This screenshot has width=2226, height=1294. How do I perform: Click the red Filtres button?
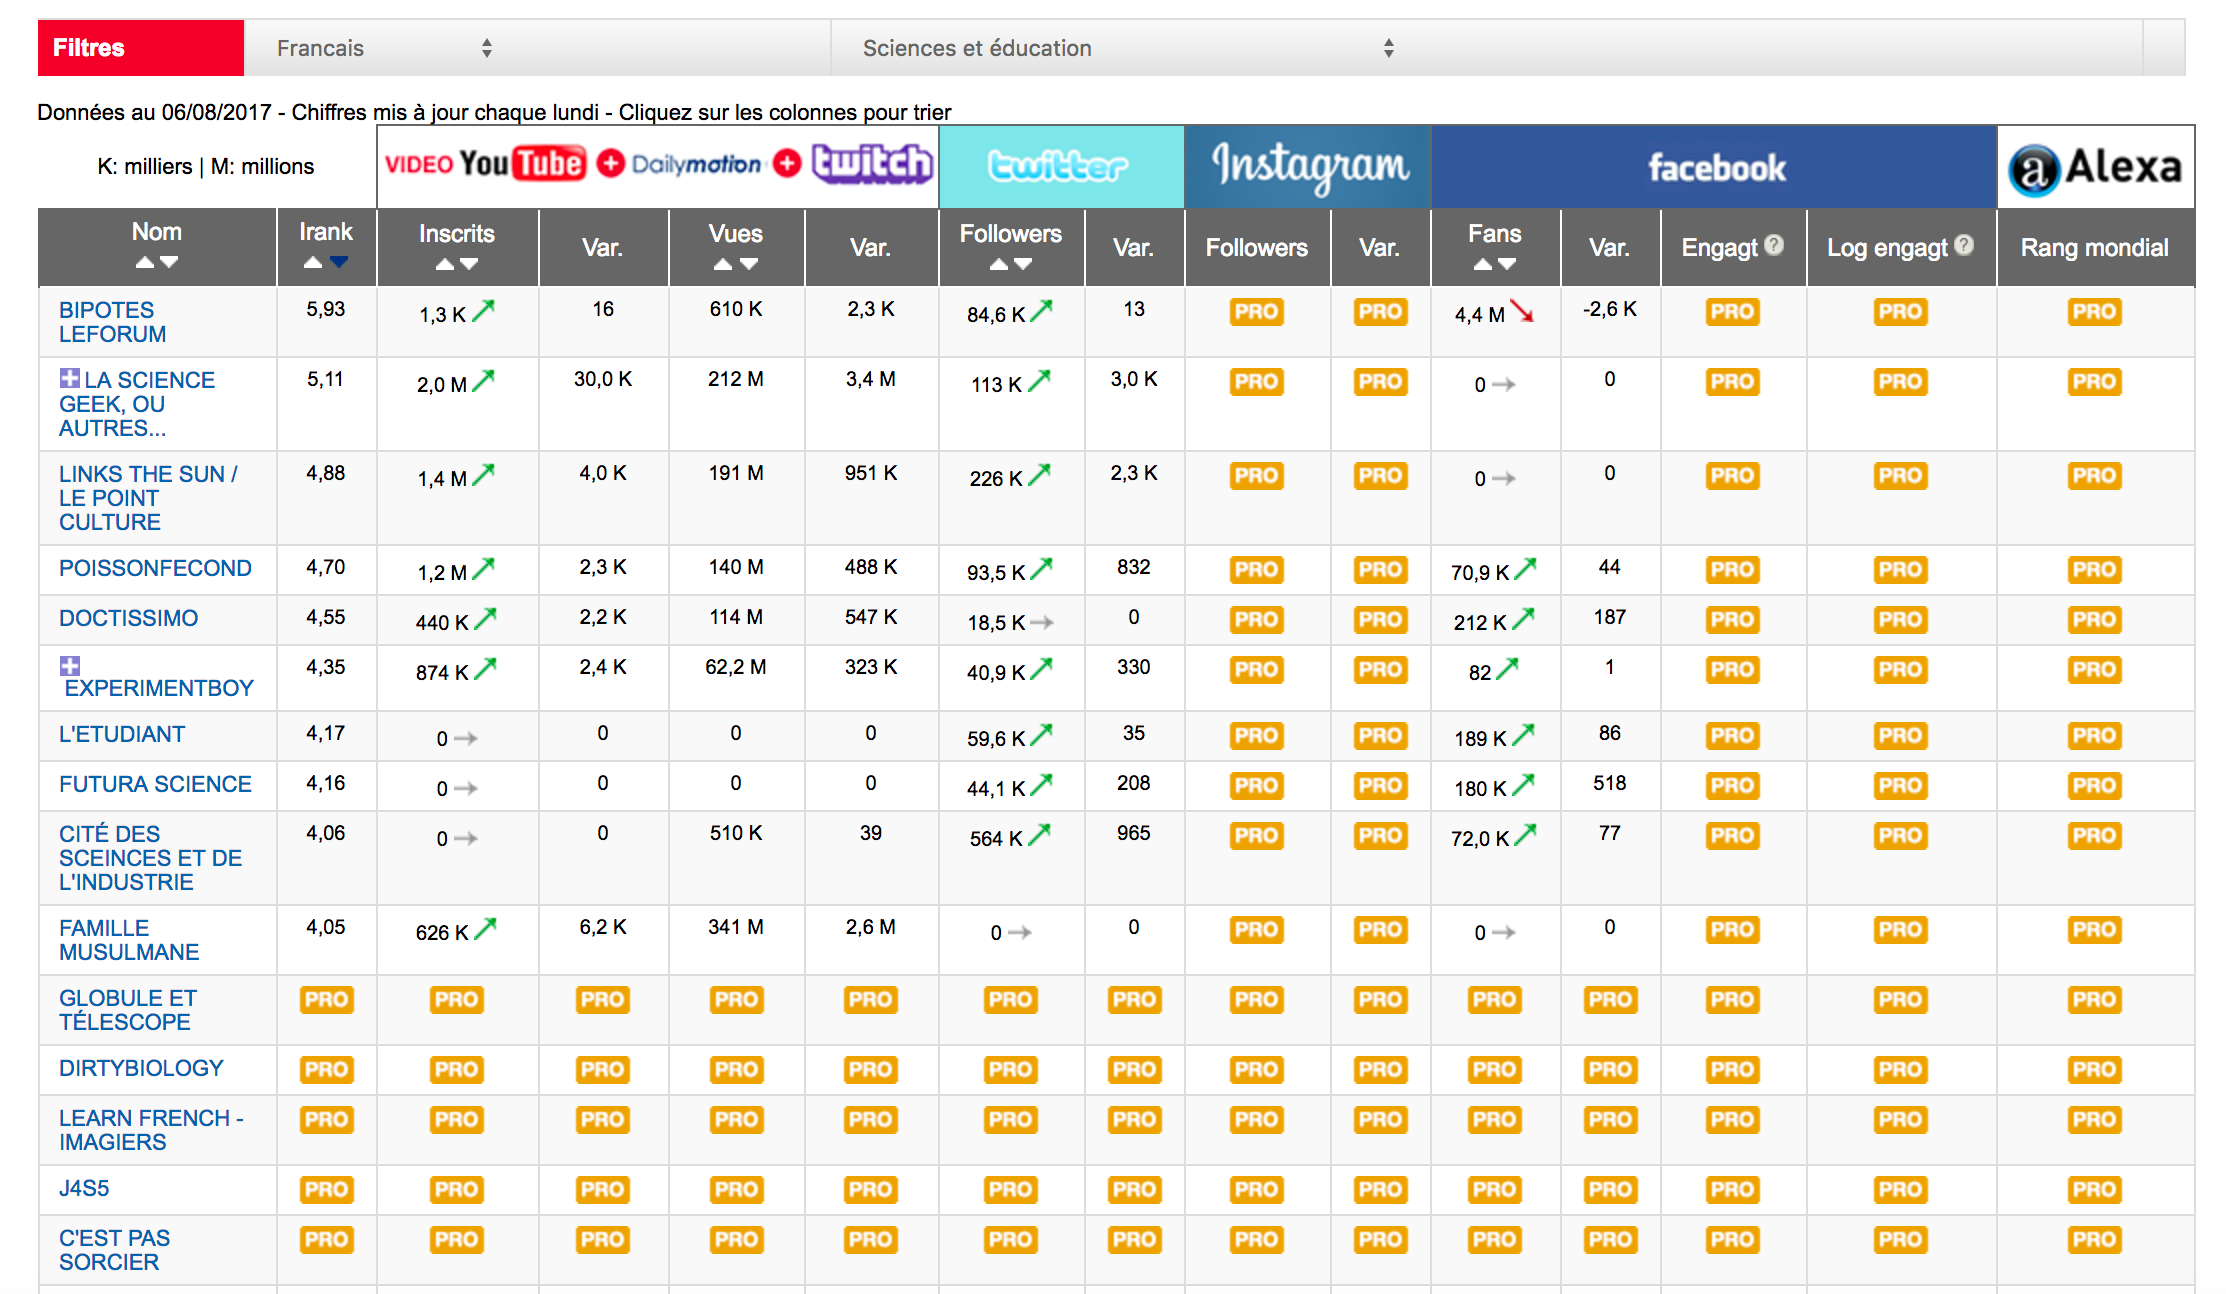click(141, 48)
